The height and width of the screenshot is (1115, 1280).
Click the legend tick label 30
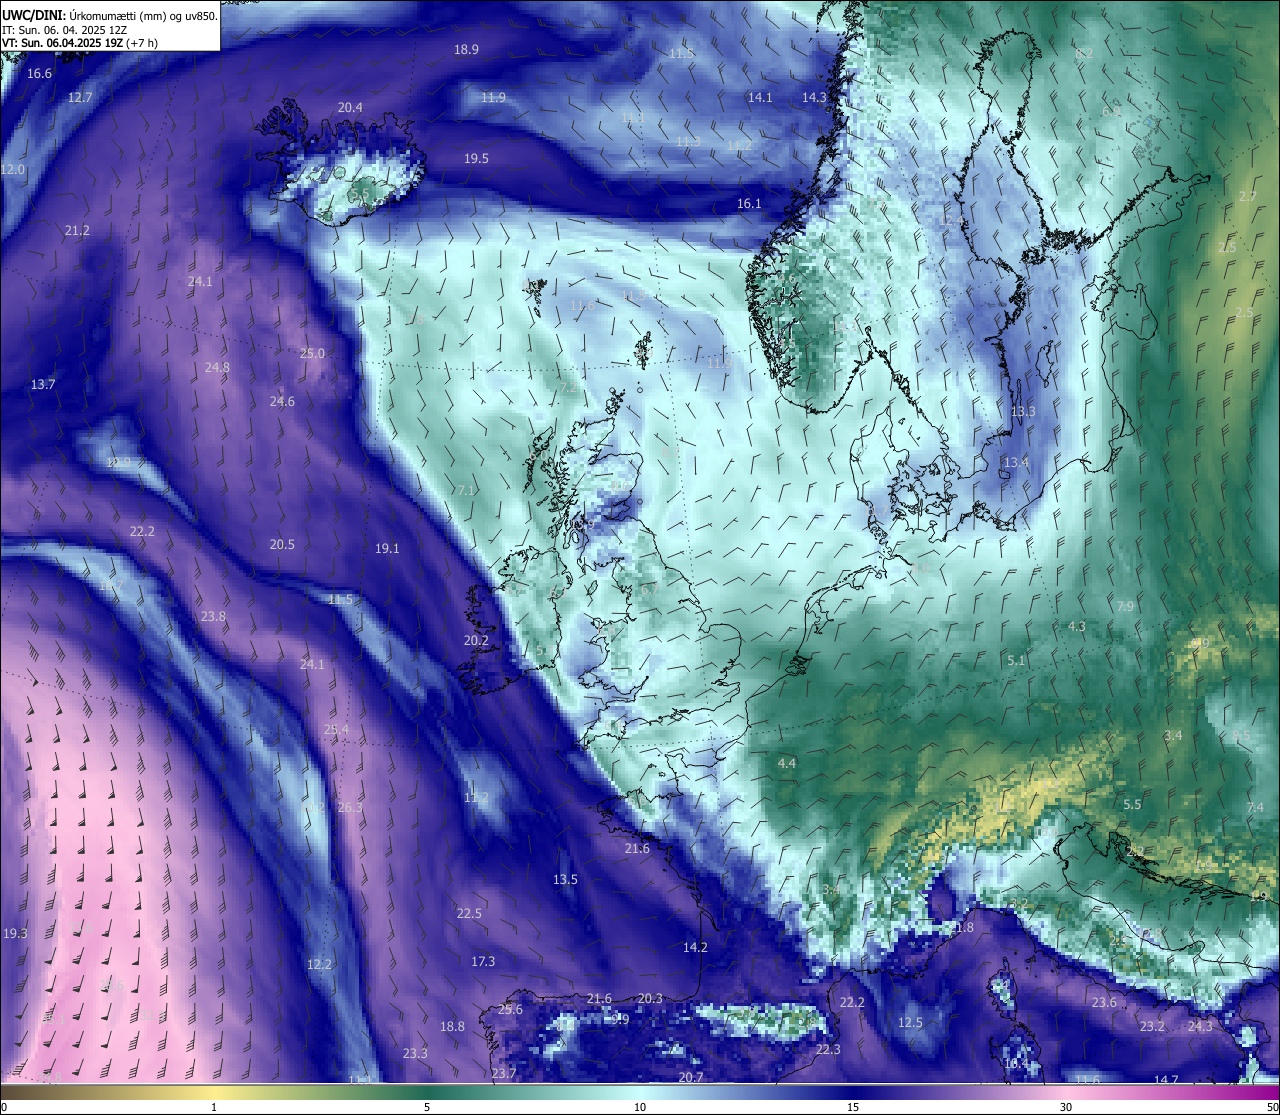pyautogui.click(x=1066, y=1107)
